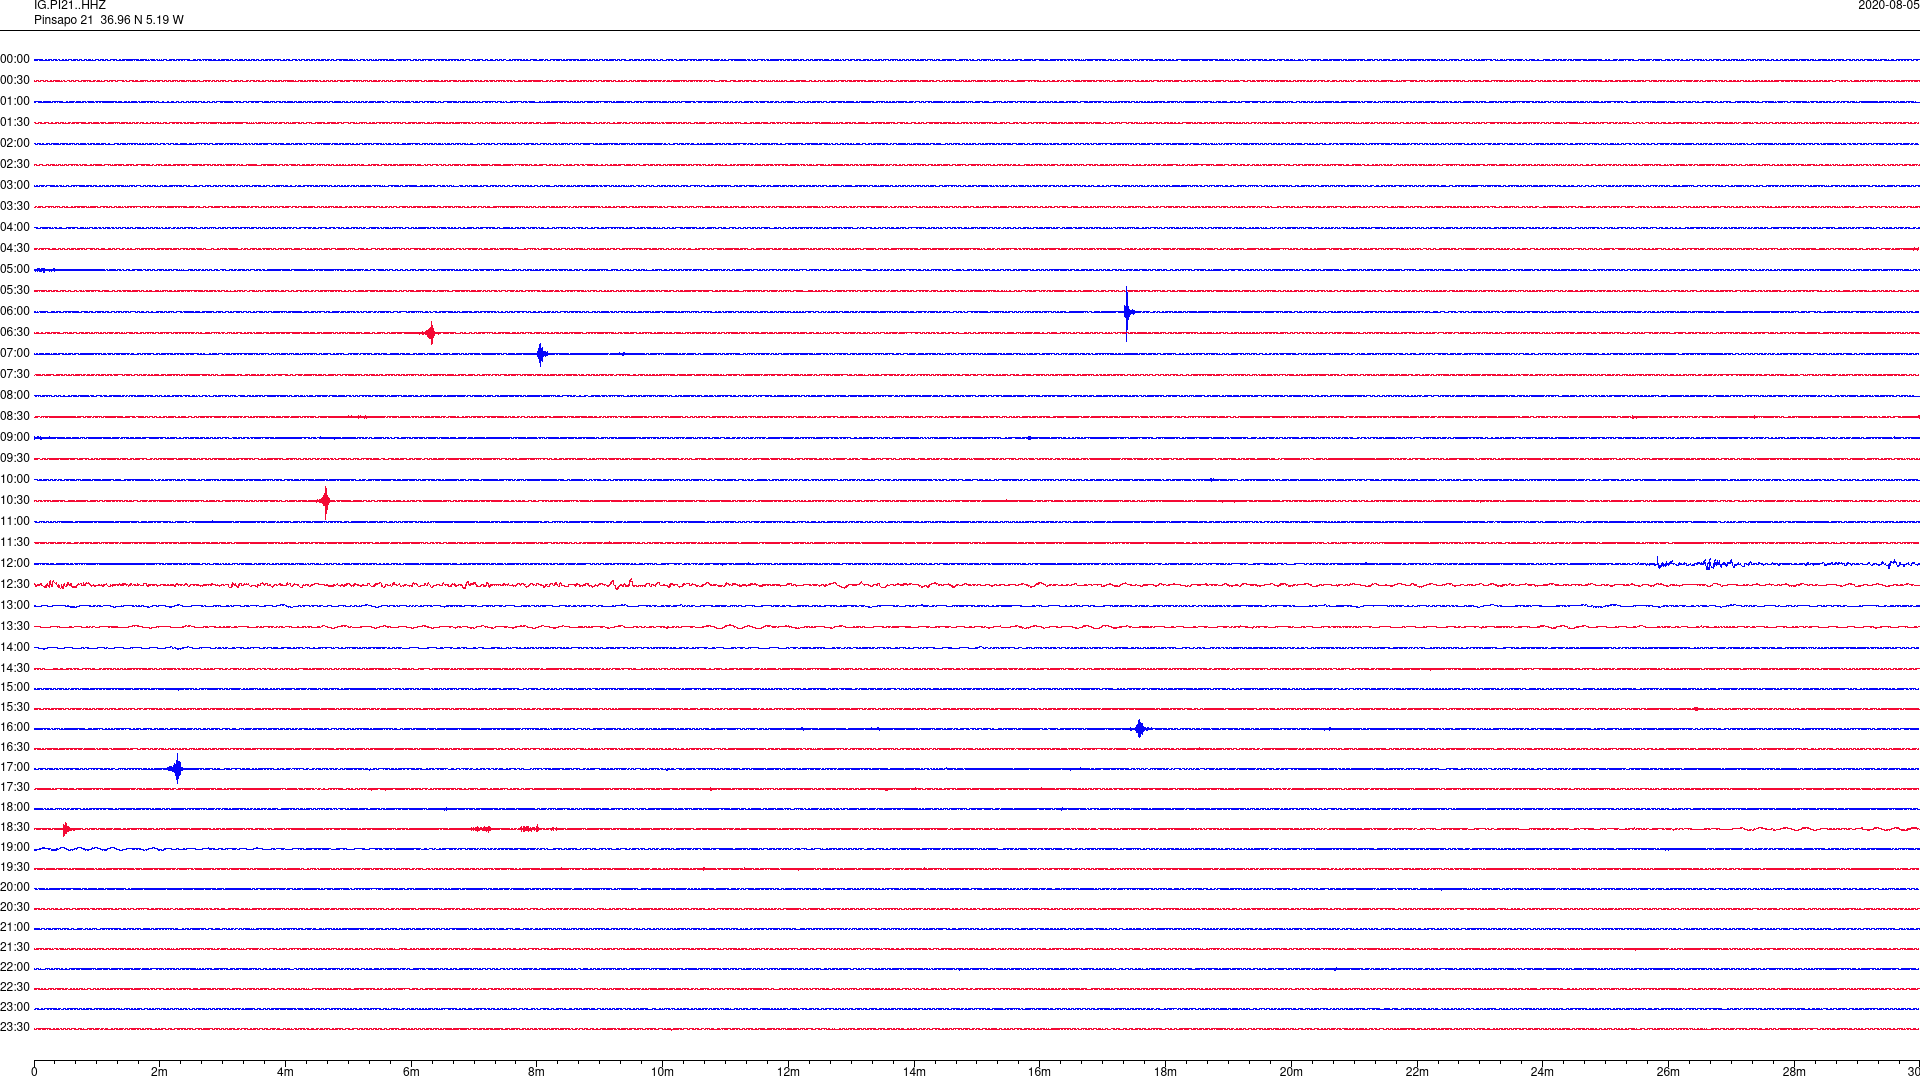Click the 14m tick on time axis
Screen dimensions: 1920x1080
[914, 1071]
